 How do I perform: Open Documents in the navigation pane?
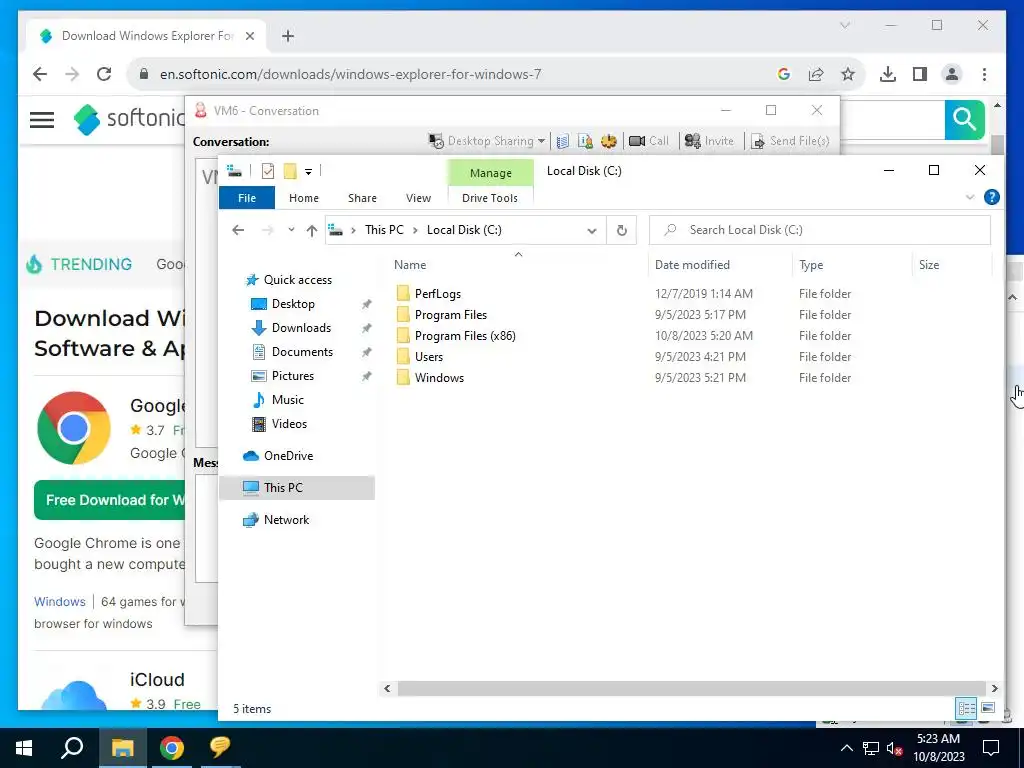302,352
